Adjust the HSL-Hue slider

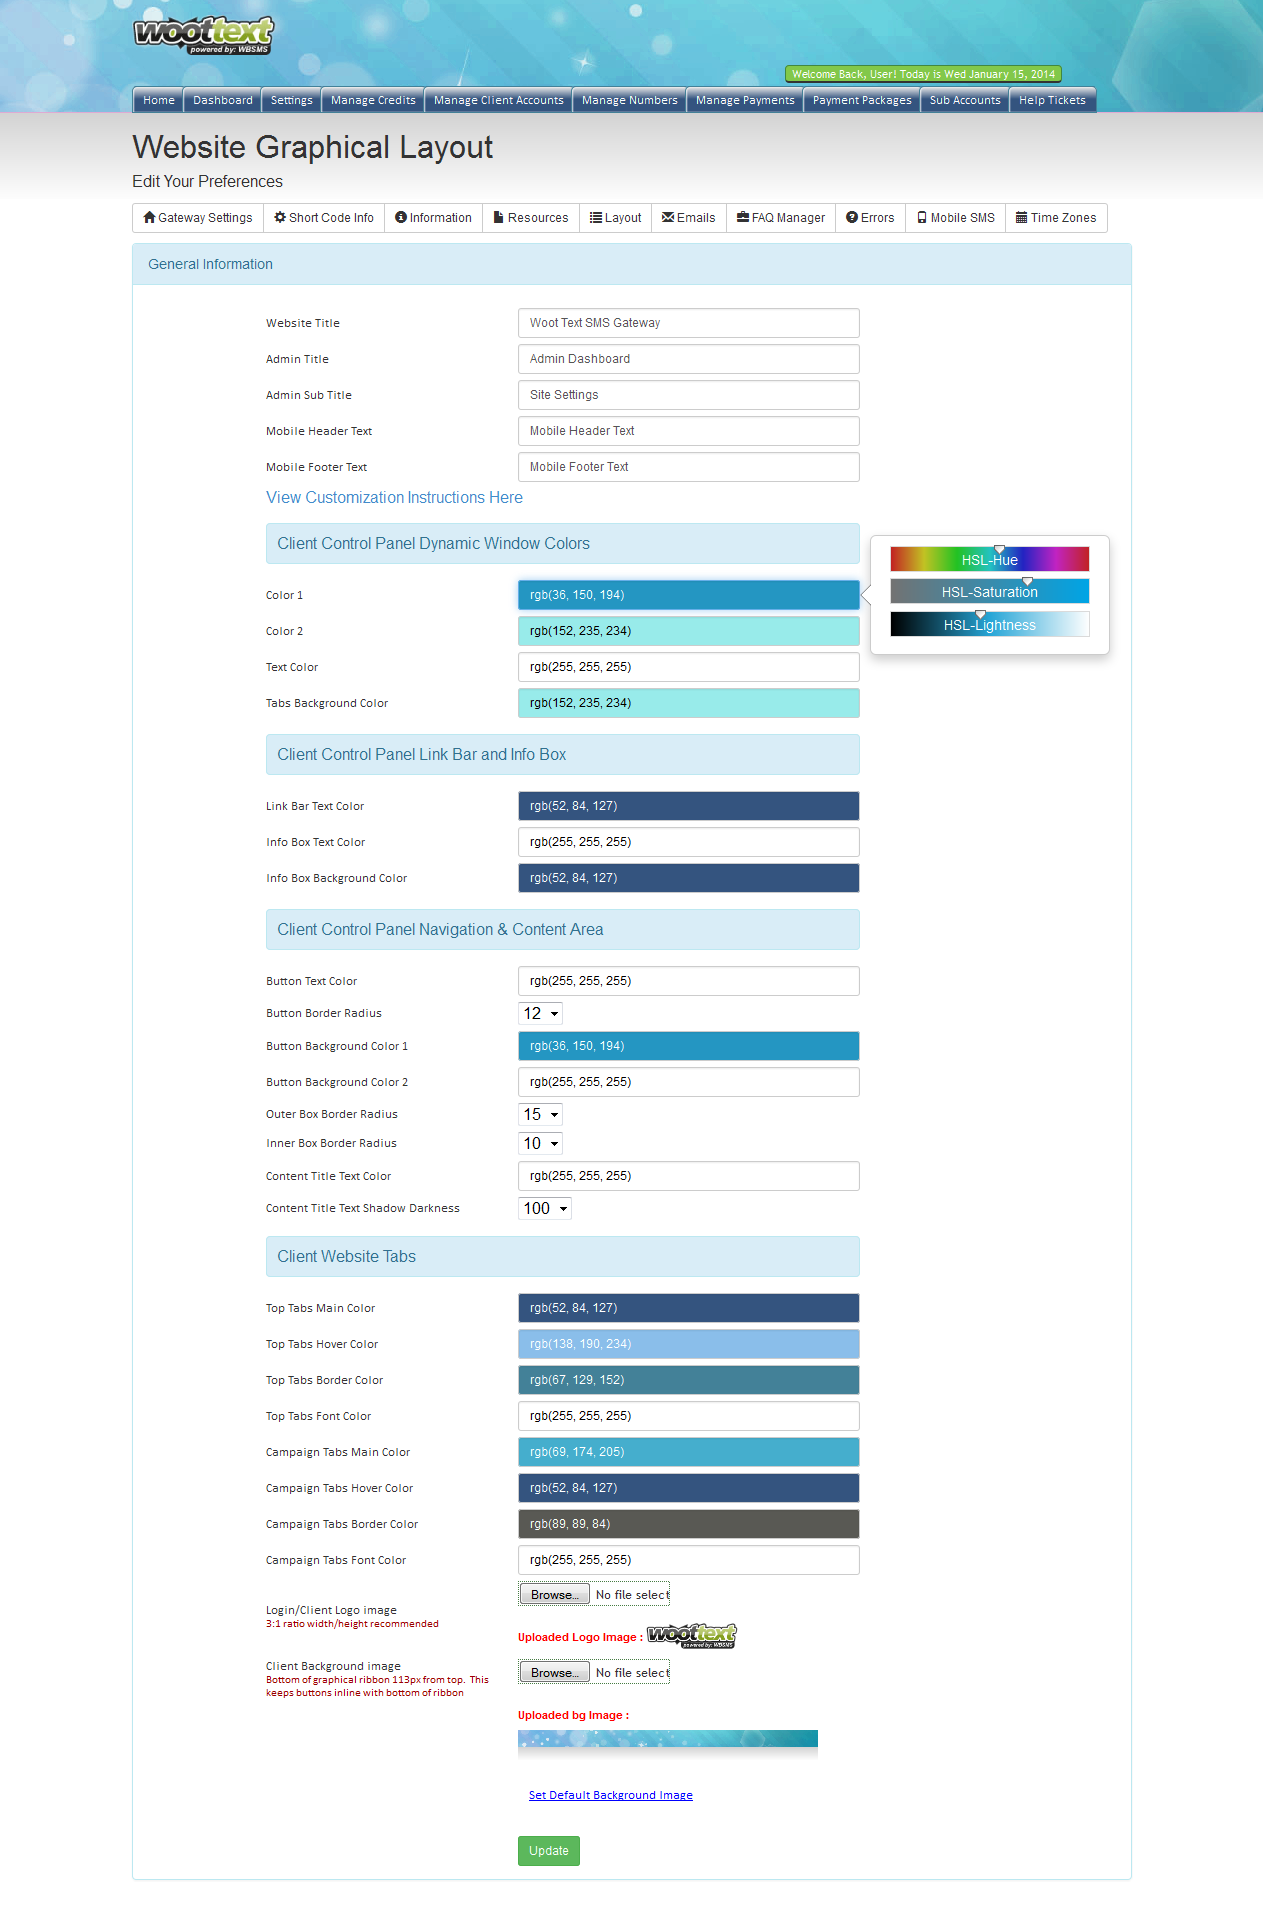[x=990, y=559]
